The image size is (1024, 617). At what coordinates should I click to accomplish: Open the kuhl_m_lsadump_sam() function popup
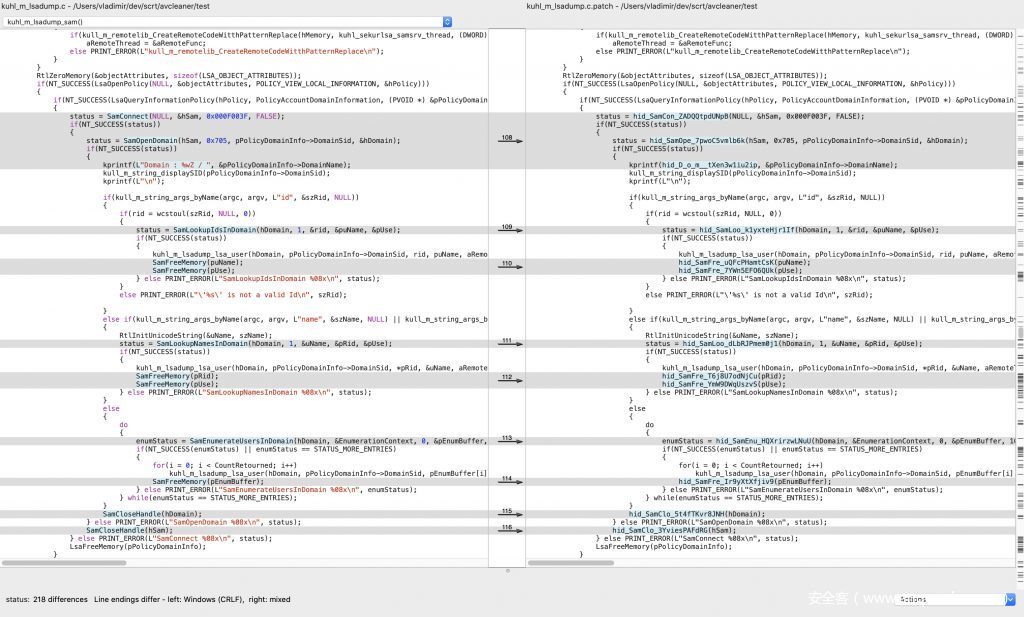pos(227,21)
